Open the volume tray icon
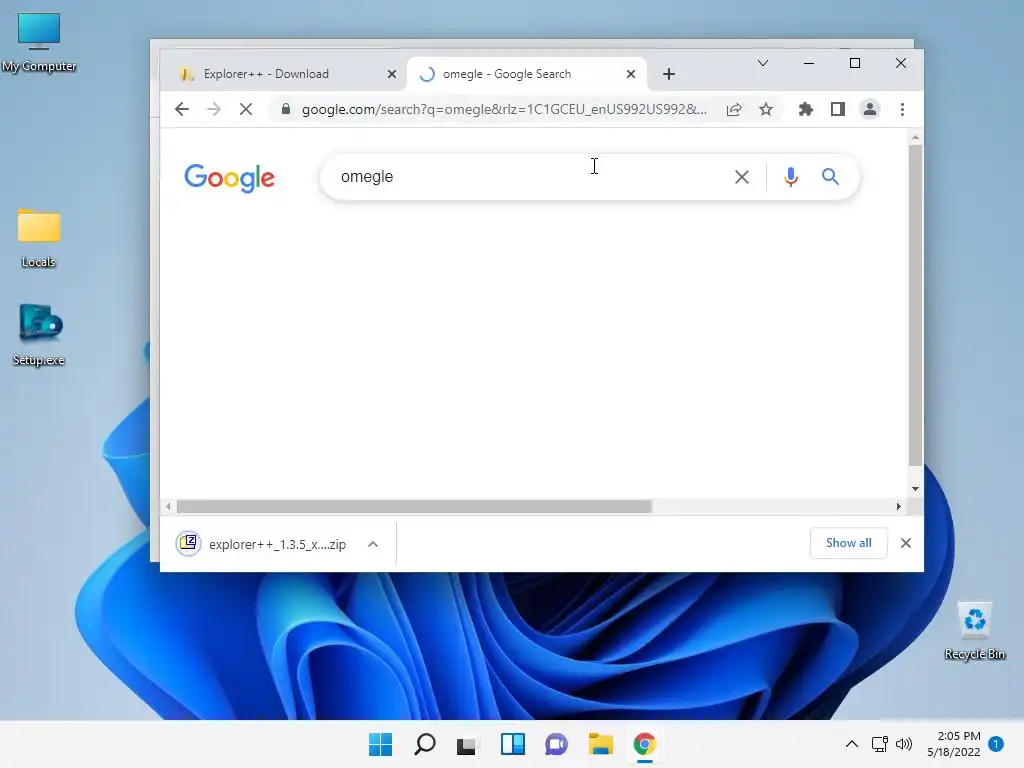This screenshot has height=768, width=1024. click(904, 744)
